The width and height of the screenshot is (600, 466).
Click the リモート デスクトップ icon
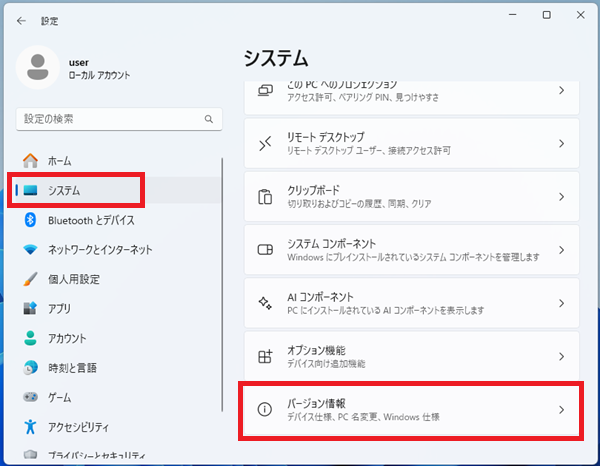[x=265, y=143]
